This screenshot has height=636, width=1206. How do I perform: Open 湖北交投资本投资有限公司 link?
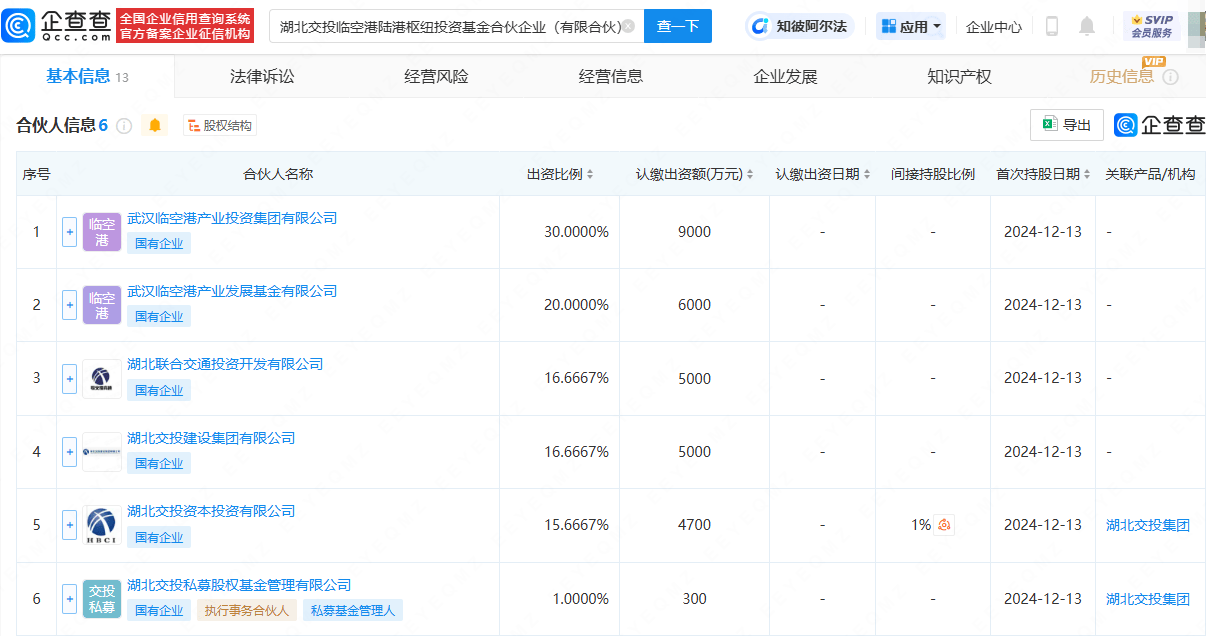(x=211, y=511)
